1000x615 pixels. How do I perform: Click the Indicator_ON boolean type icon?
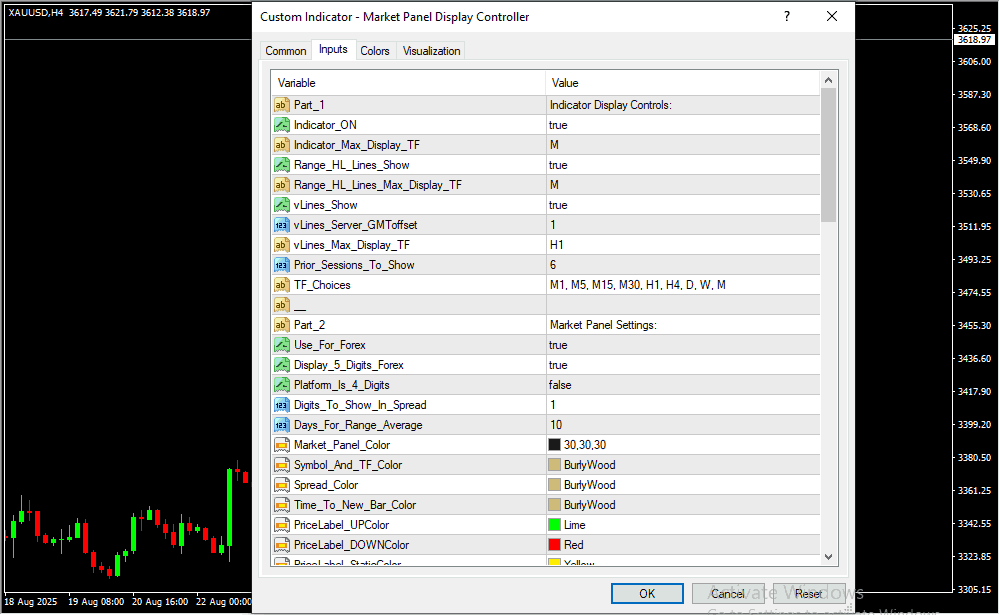coord(281,125)
